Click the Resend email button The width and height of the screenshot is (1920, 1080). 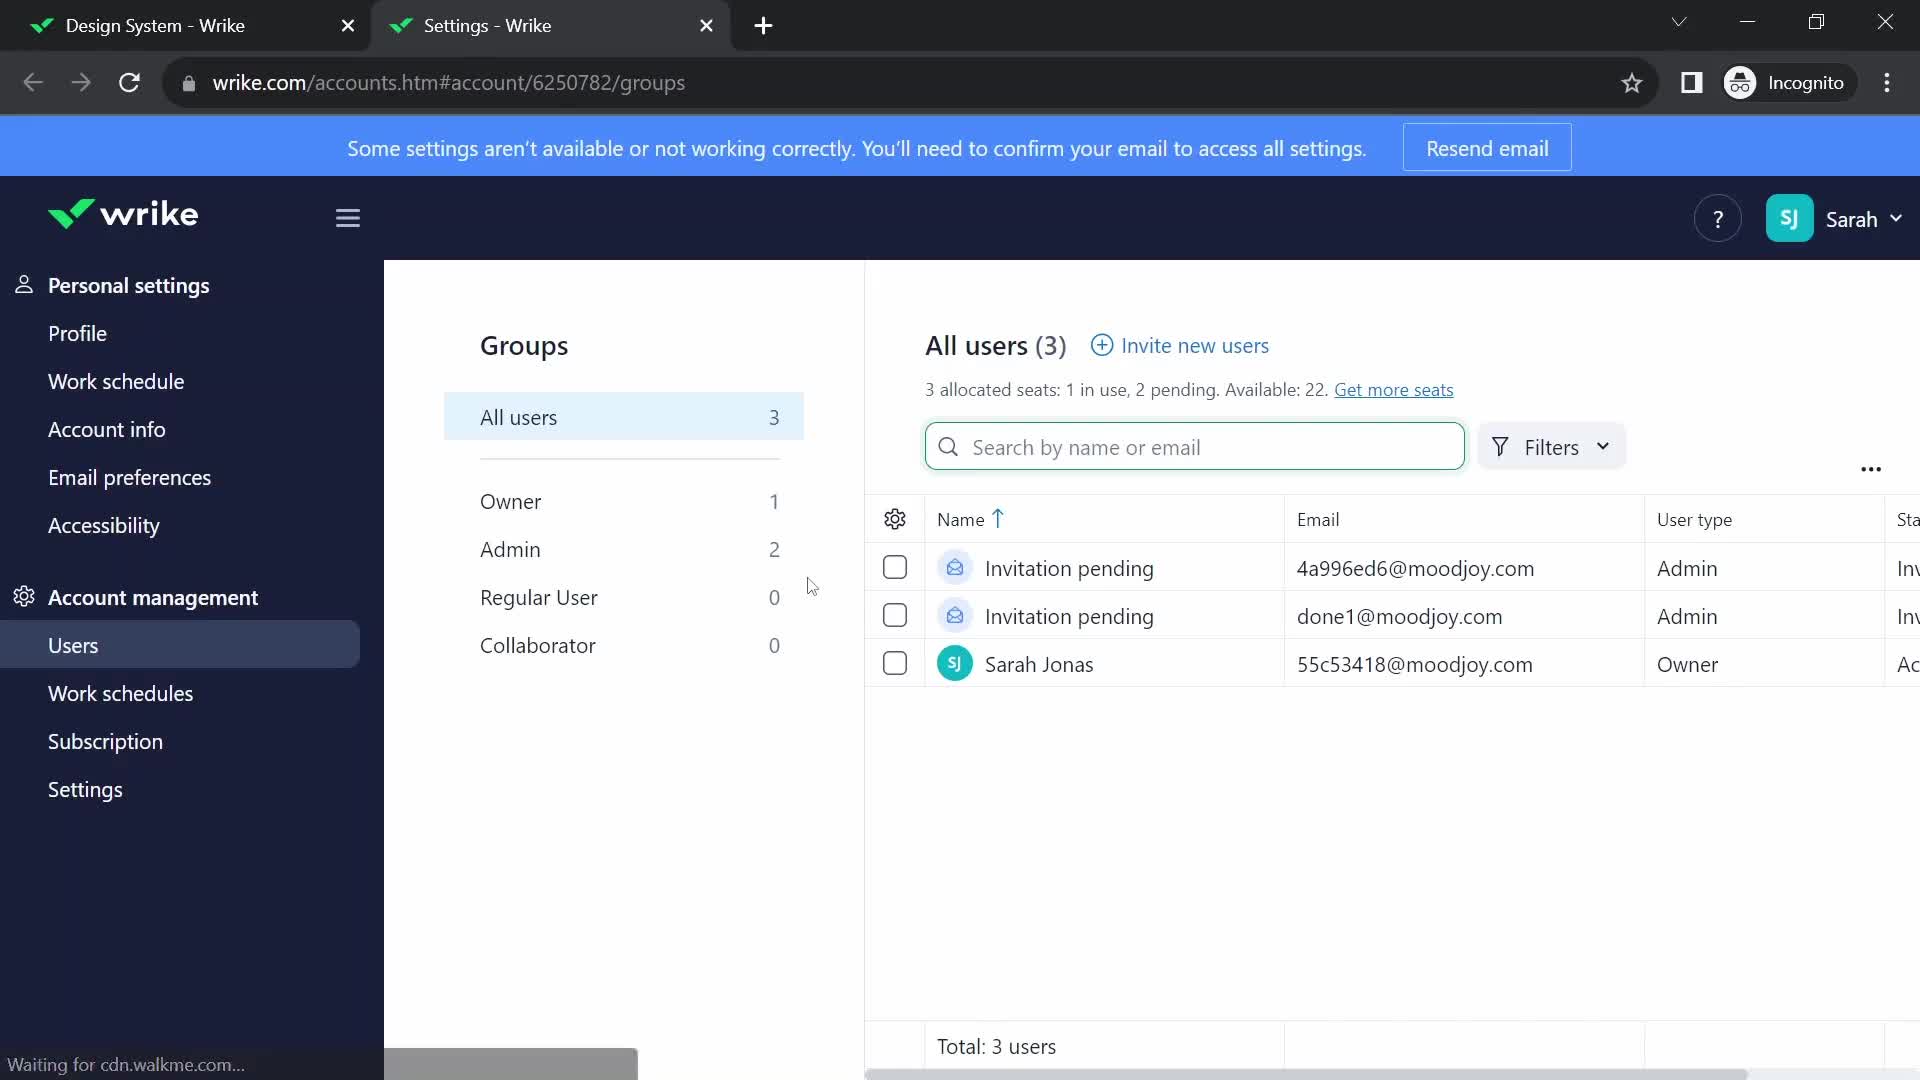(1487, 148)
